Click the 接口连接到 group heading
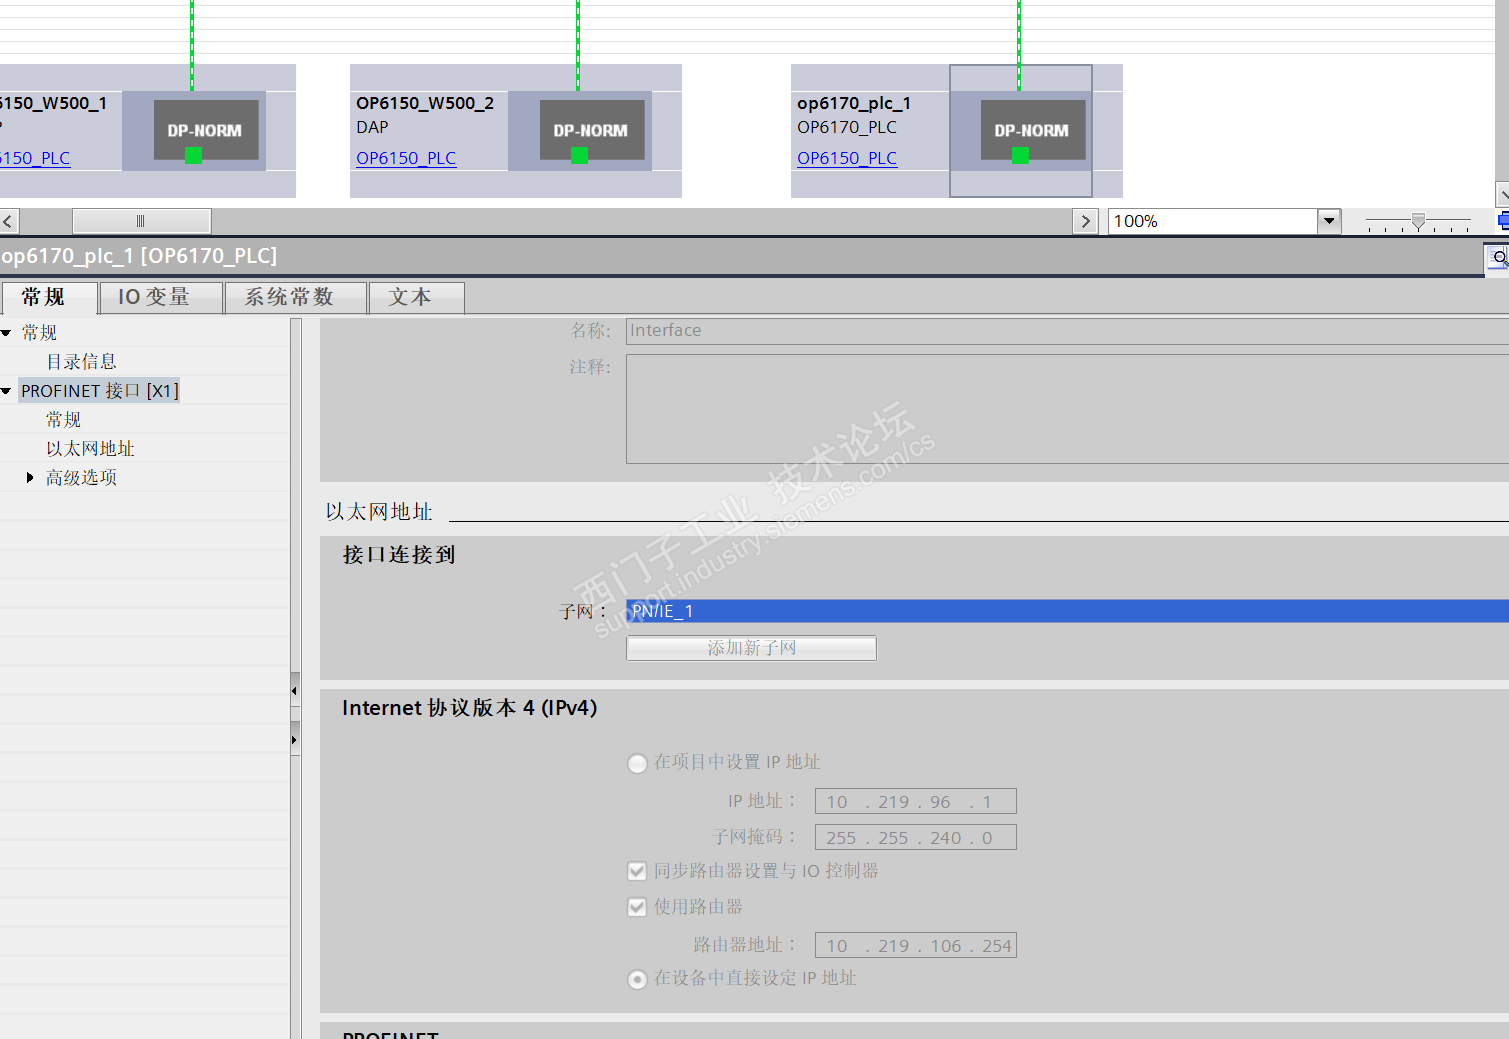 pos(399,555)
